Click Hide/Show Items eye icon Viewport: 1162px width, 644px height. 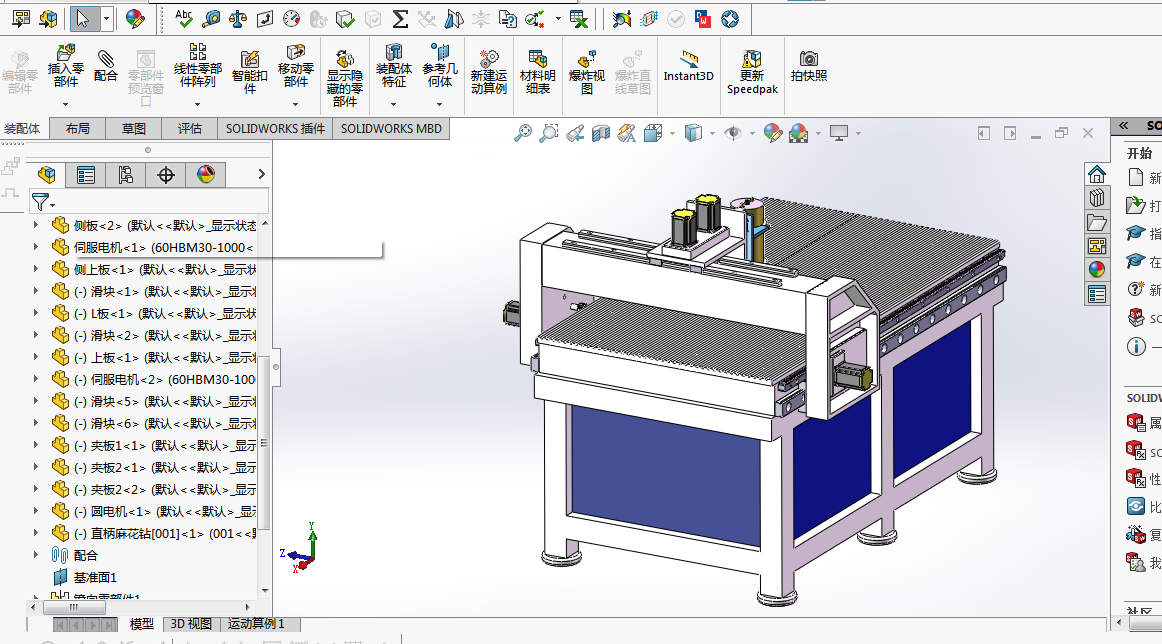[x=733, y=133]
